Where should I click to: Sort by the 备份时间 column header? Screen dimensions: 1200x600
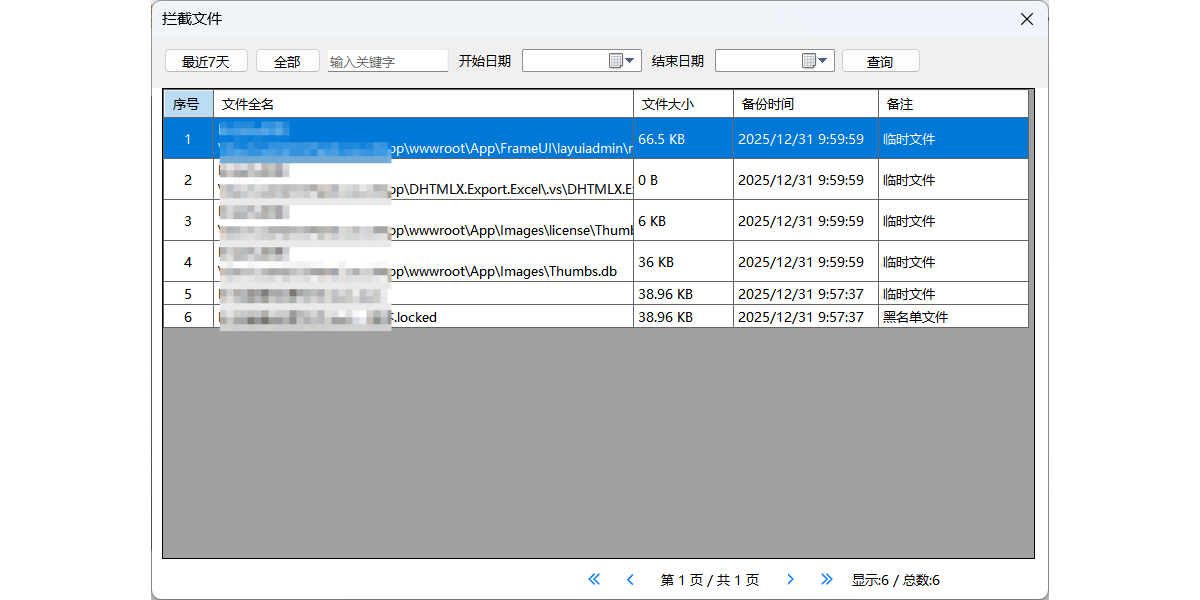click(805, 104)
